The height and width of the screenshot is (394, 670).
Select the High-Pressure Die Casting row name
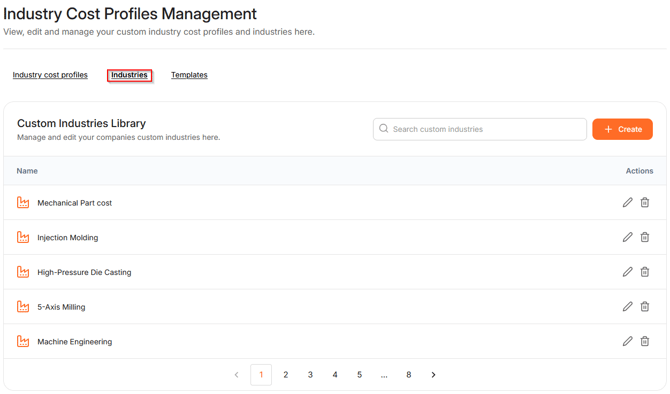point(84,272)
